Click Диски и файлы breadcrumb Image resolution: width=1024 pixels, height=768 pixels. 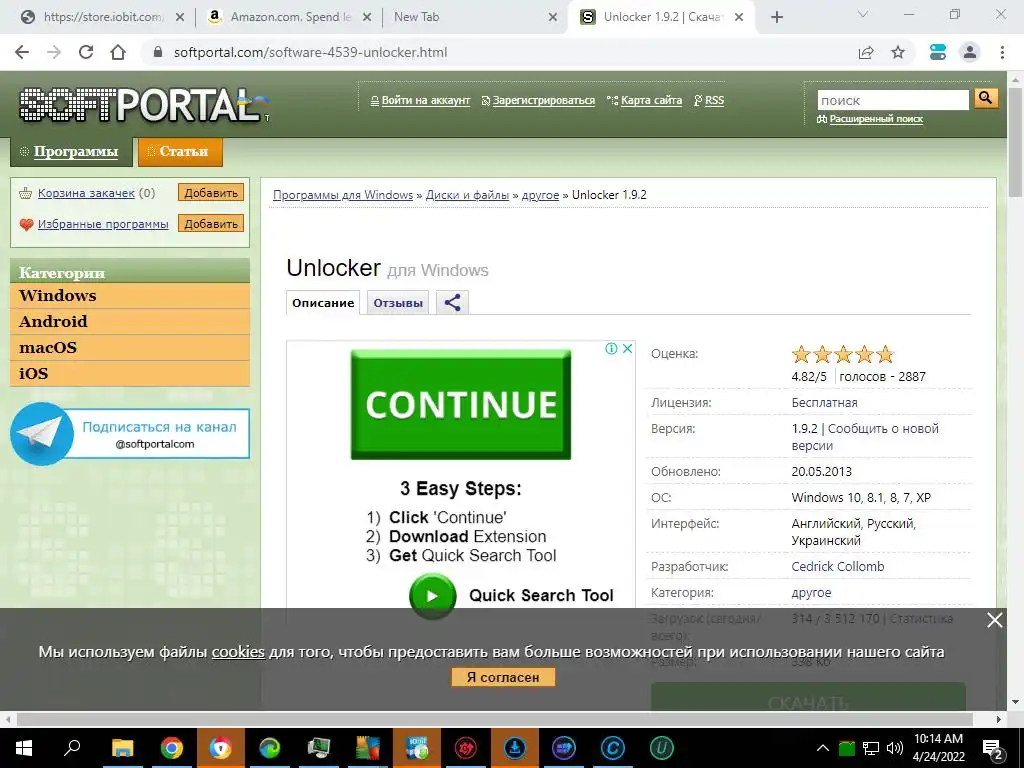click(x=468, y=195)
